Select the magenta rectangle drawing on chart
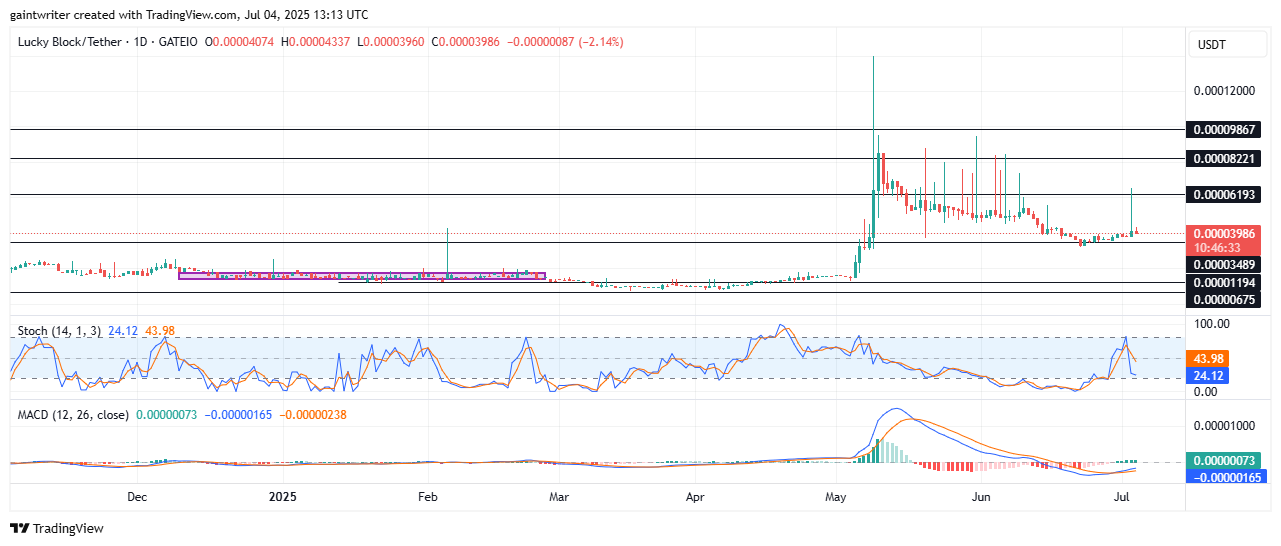This screenshot has width=1281, height=546. point(362,275)
